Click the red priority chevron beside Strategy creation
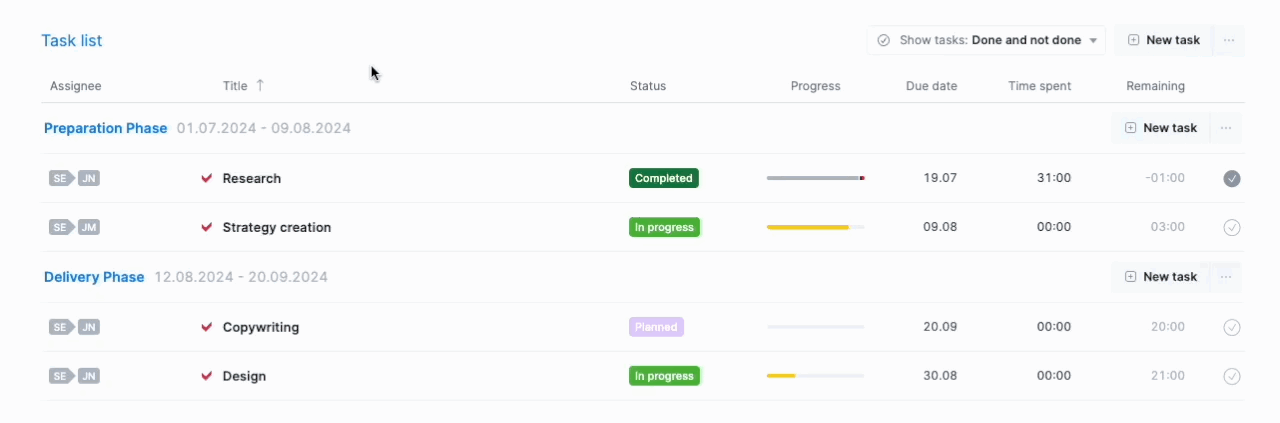 pos(207,227)
